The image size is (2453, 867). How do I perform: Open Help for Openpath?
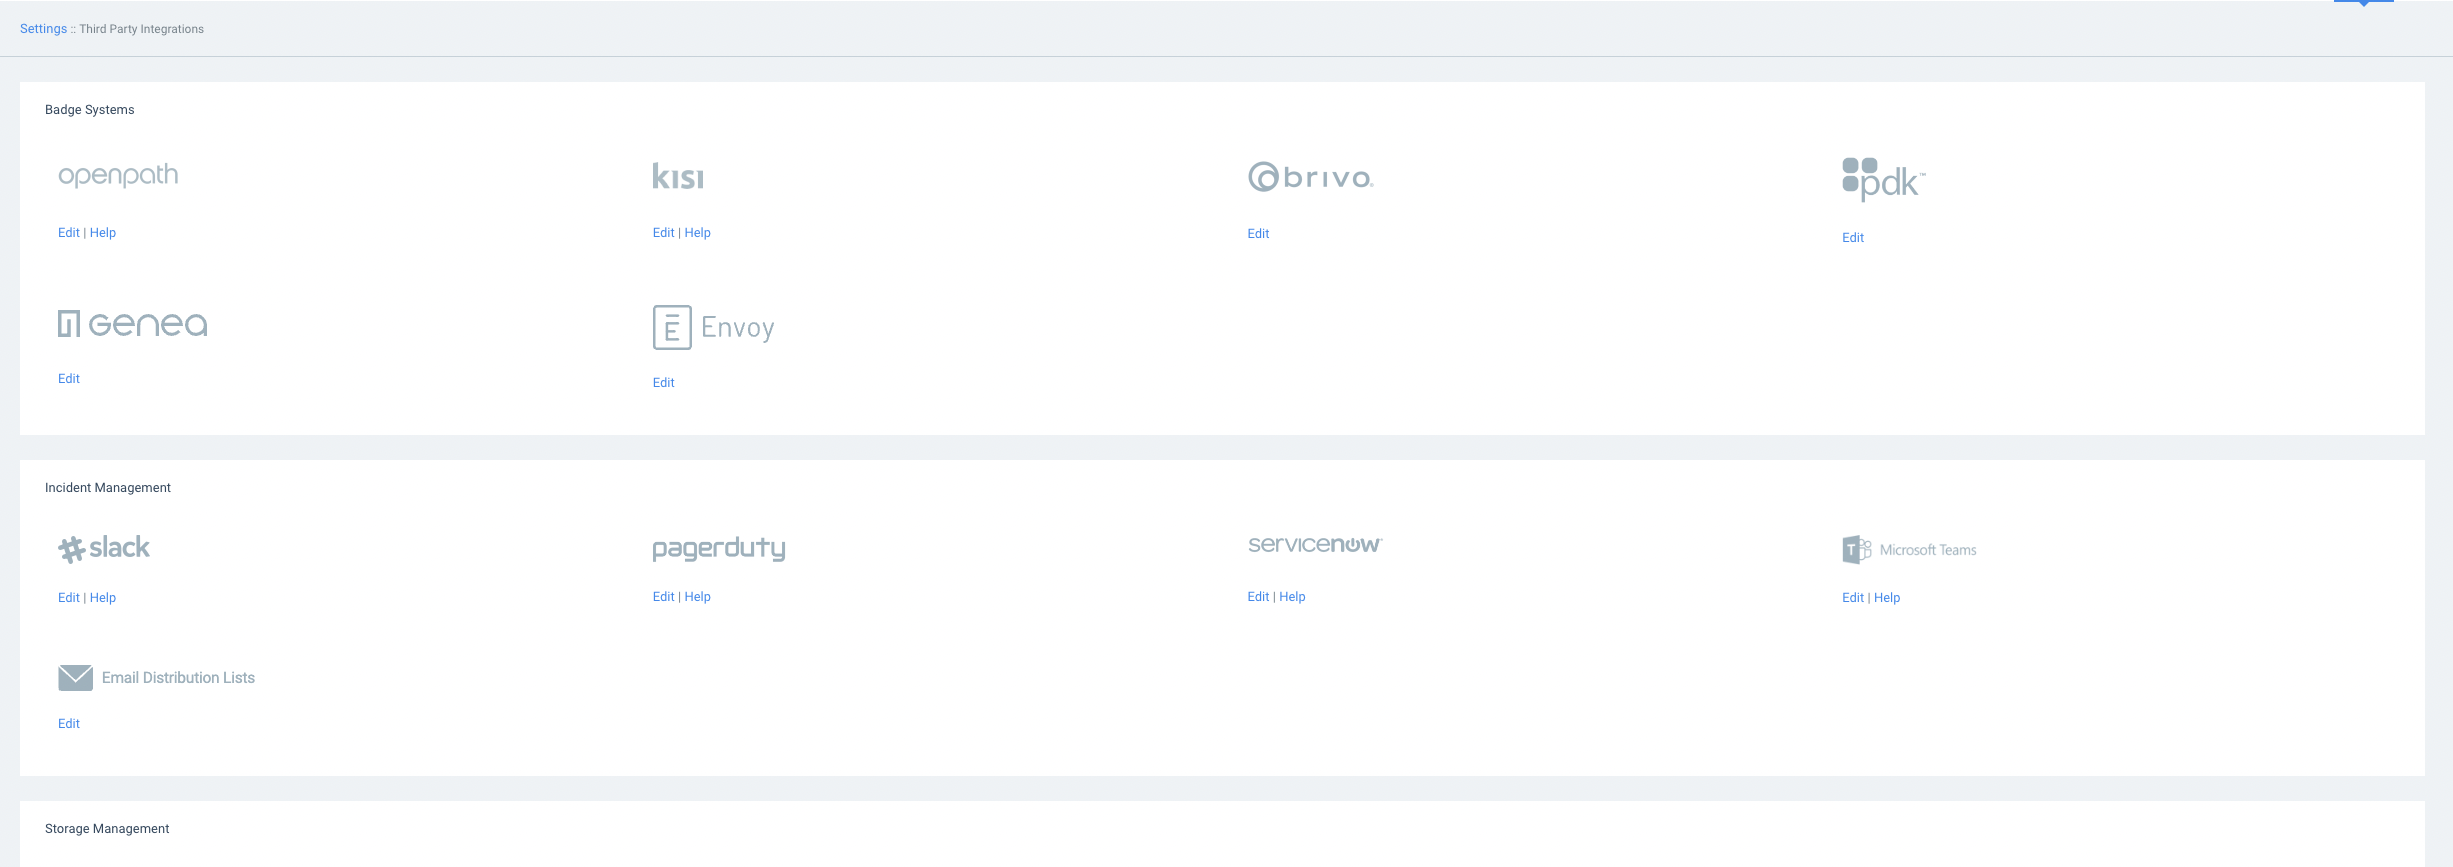pyautogui.click(x=103, y=233)
